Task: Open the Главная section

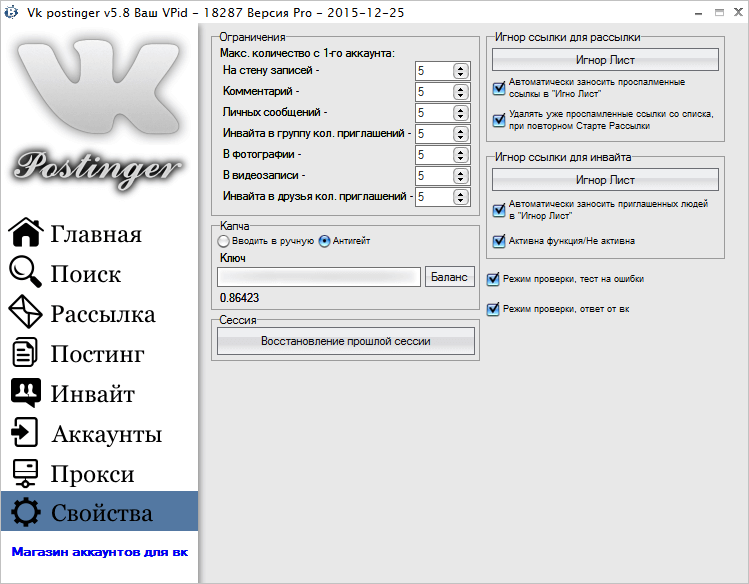Action: [x=96, y=234]
